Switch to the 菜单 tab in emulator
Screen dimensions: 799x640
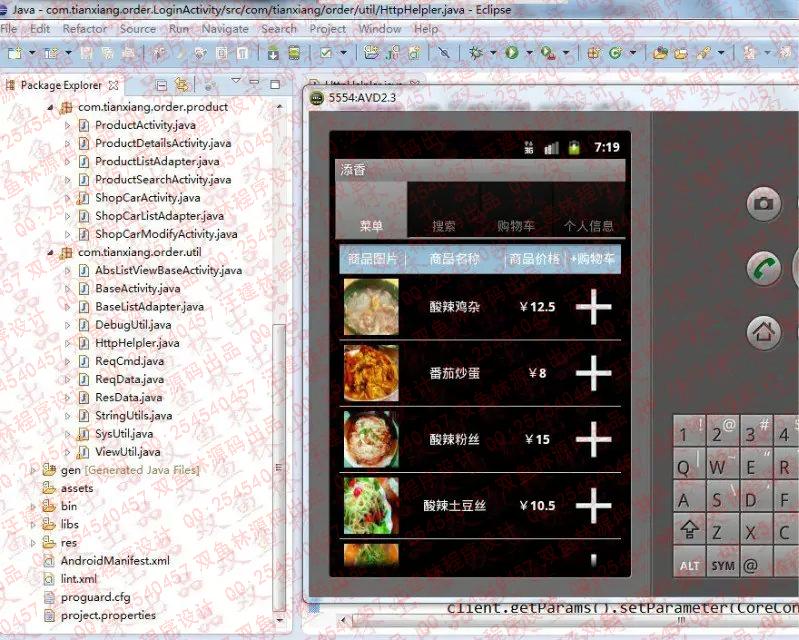pyautogui.click(x=371, y=210)
